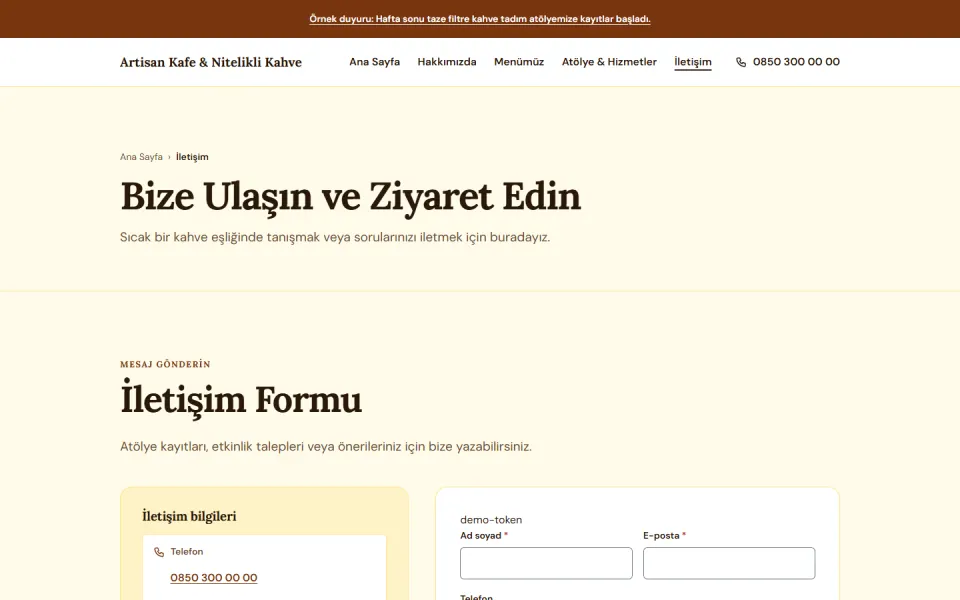Click the Ana Sayfa breadcrumb link
The height and width of the screenshot is (600, 960).
click(141, 157)
